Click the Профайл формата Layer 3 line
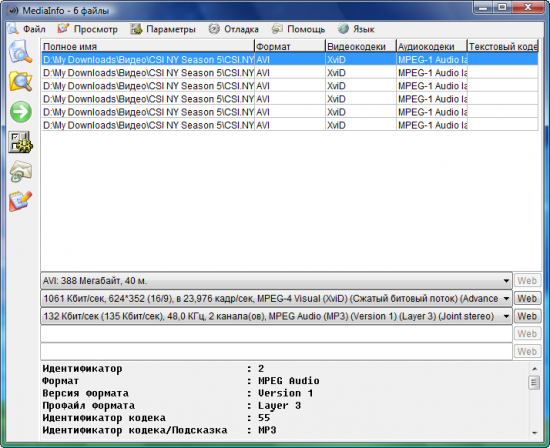 tap(172, 406)
